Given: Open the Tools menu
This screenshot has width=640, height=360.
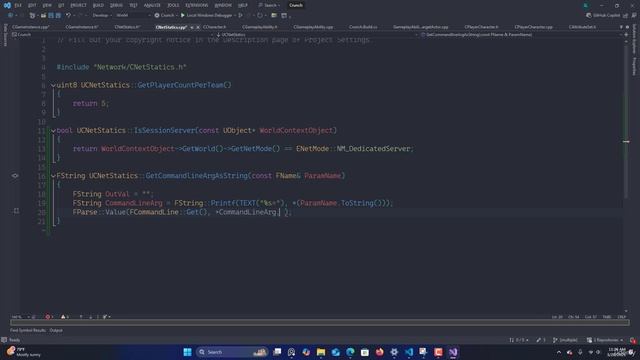Looking at the screenshot, I should 173,5.
